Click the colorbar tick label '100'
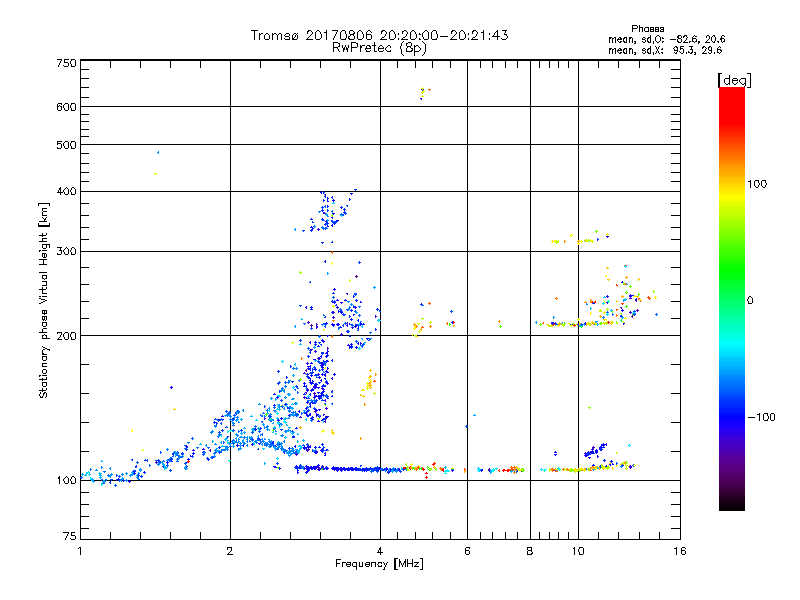 pyautogui.click(x=757, y=184)
